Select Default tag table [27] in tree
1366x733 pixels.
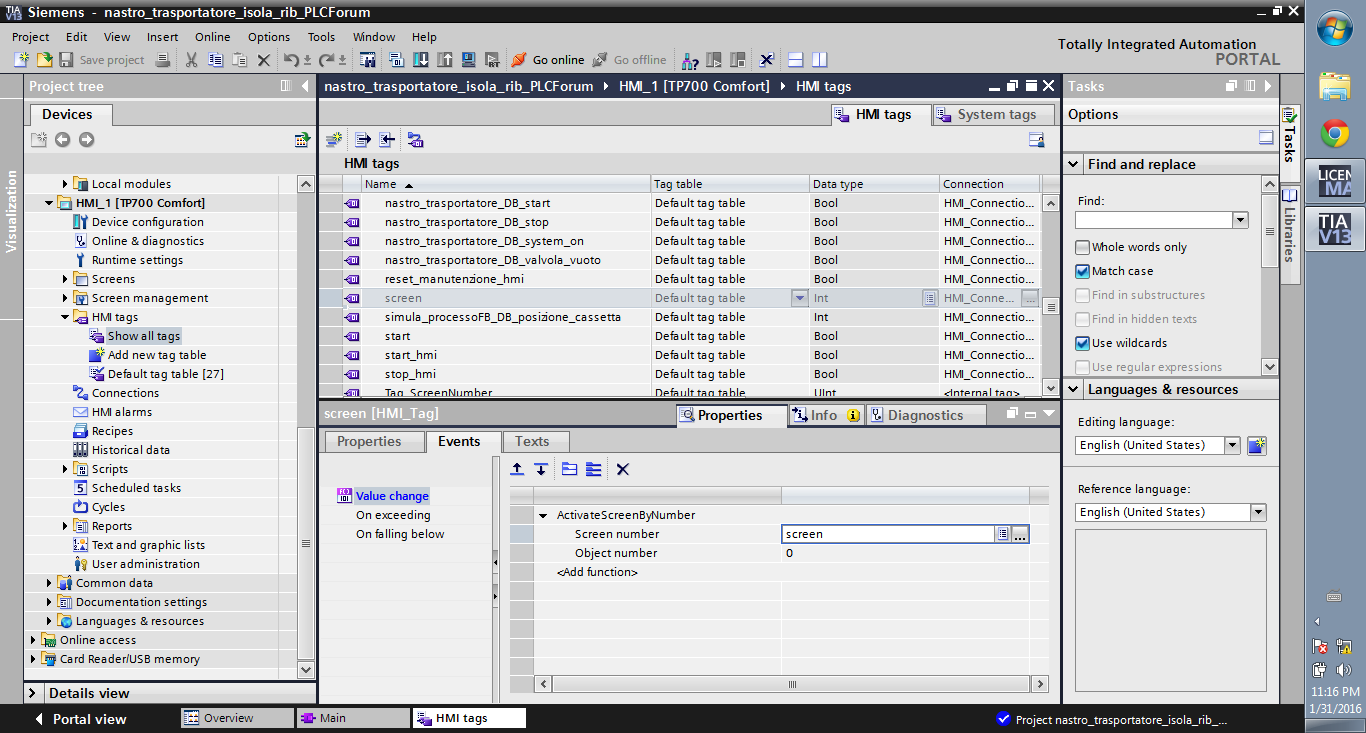[x=166, y=374]
